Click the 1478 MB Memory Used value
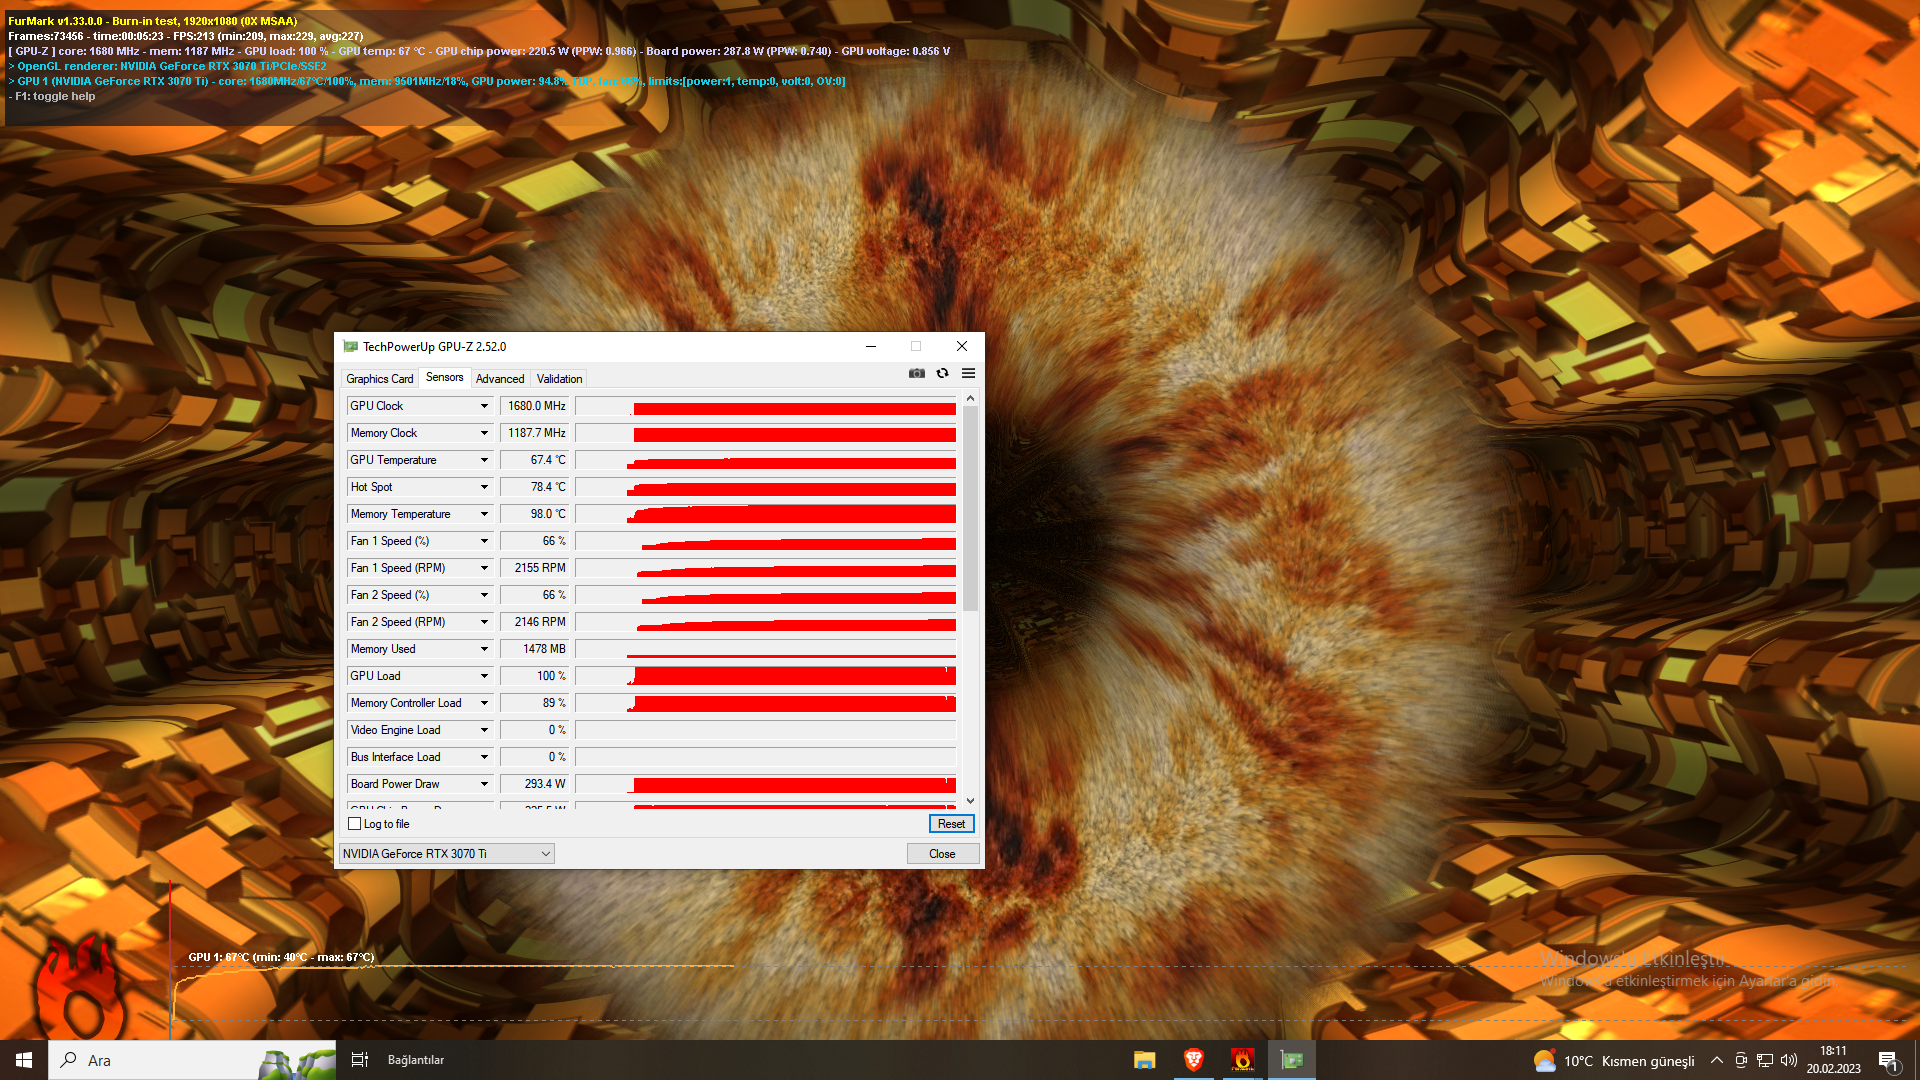The image size is (1920, 1080). pyautogui.click(x=534, y=649)
